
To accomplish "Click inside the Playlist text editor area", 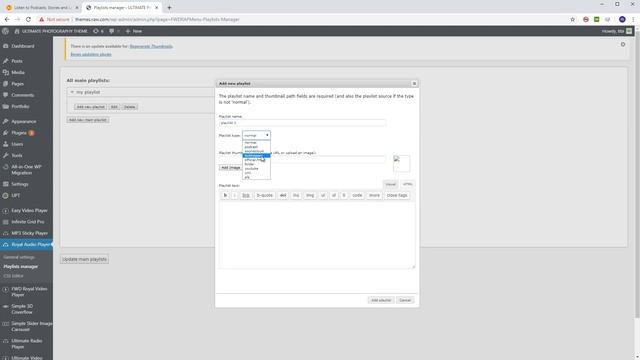I will [317, 236].
